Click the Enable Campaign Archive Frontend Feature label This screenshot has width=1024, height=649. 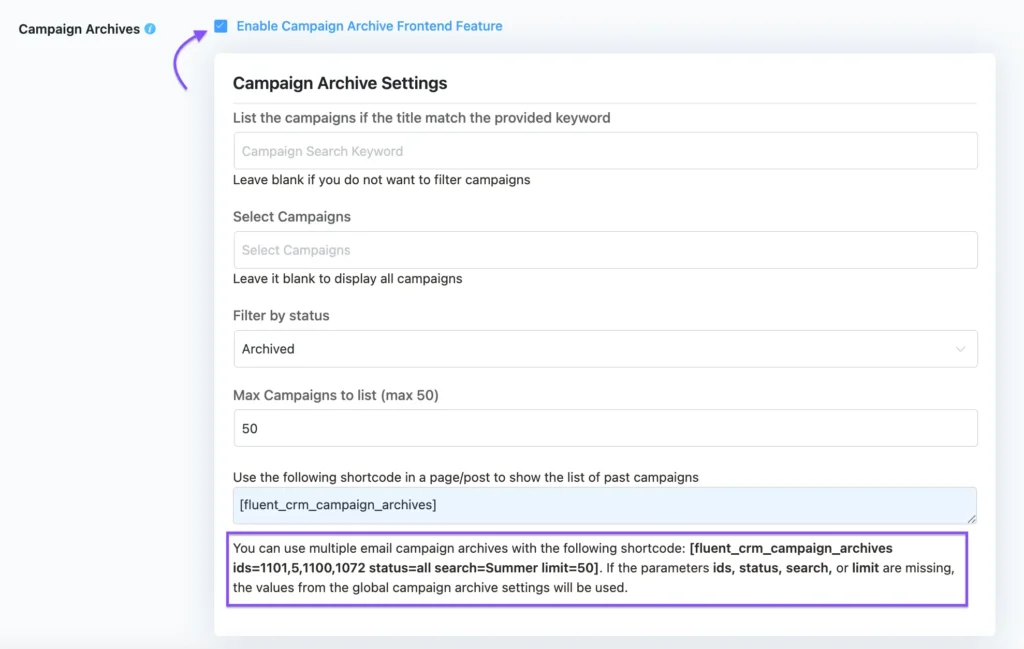click(x=369, y=26)
